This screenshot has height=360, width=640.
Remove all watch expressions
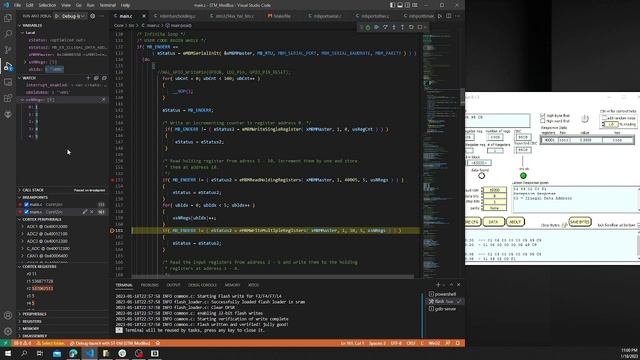pyautogui.click(x=104, y=78)
